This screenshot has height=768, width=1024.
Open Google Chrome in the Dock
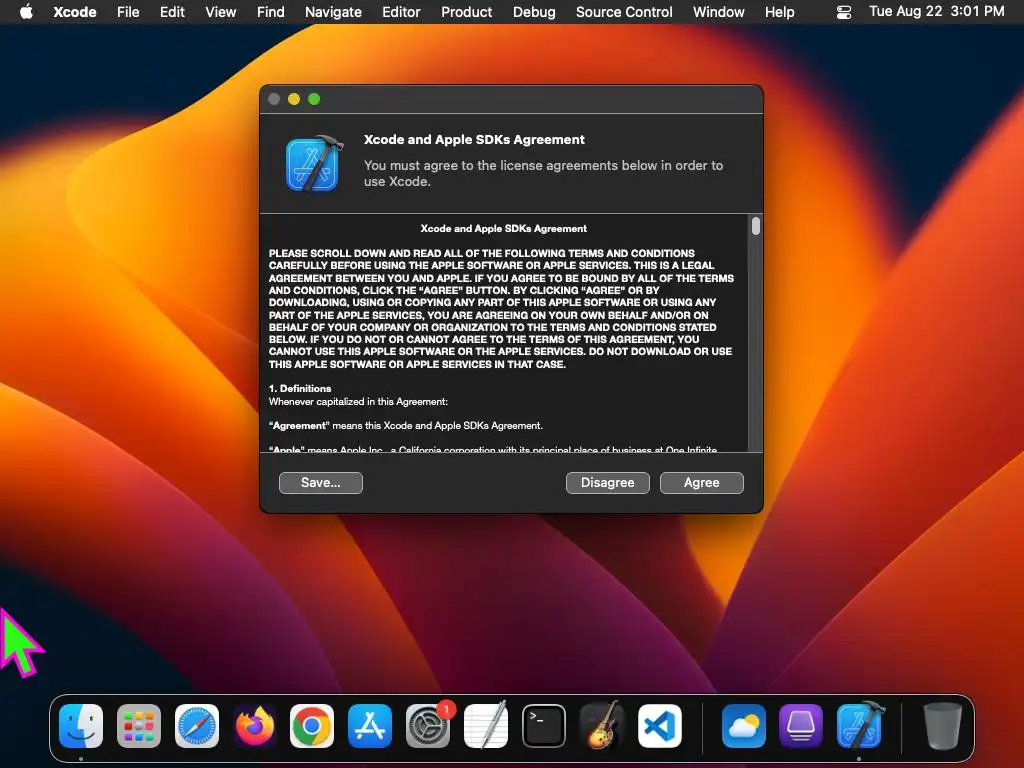[x=312, y=726]
